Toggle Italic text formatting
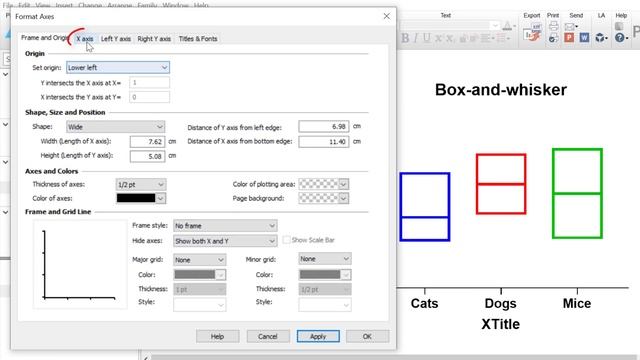This screenshot has height=360, width=640. click(416, 38)
